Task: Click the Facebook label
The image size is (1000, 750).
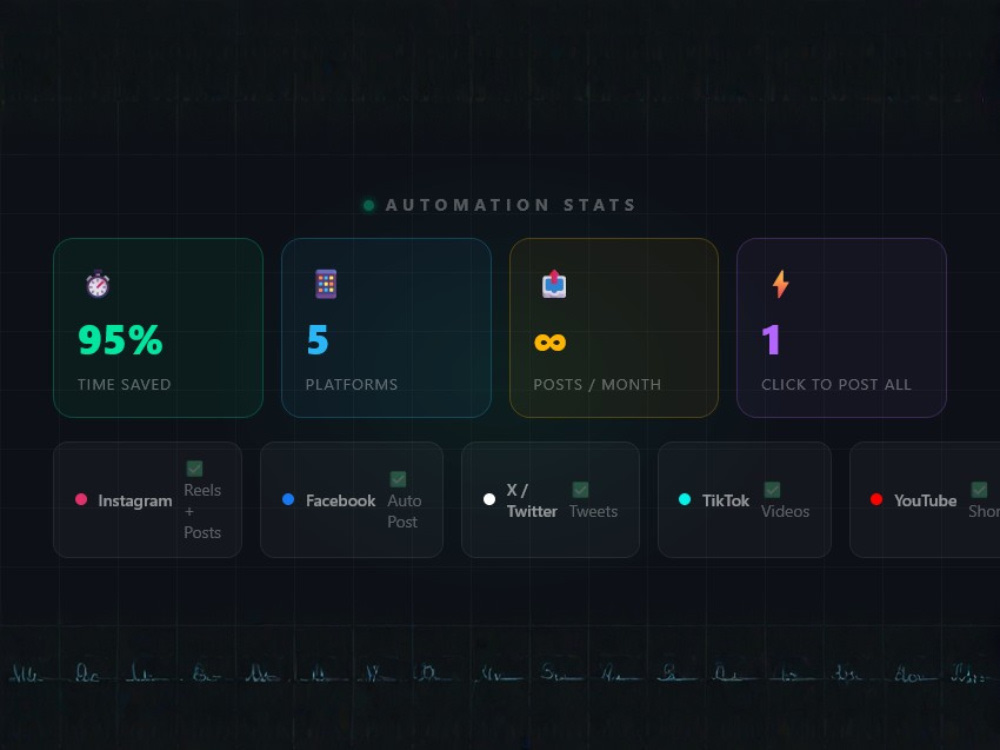Action: click(341, 501)
